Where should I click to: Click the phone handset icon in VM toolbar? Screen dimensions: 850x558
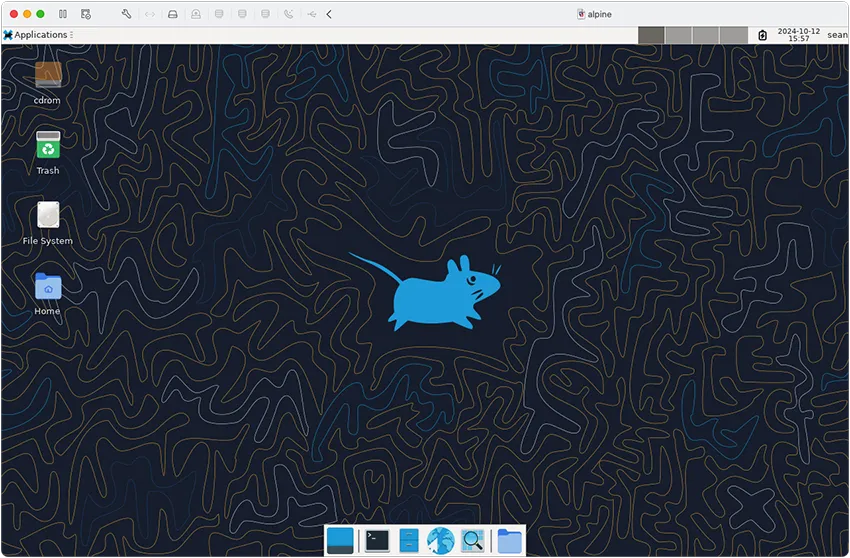coord(288,14)
